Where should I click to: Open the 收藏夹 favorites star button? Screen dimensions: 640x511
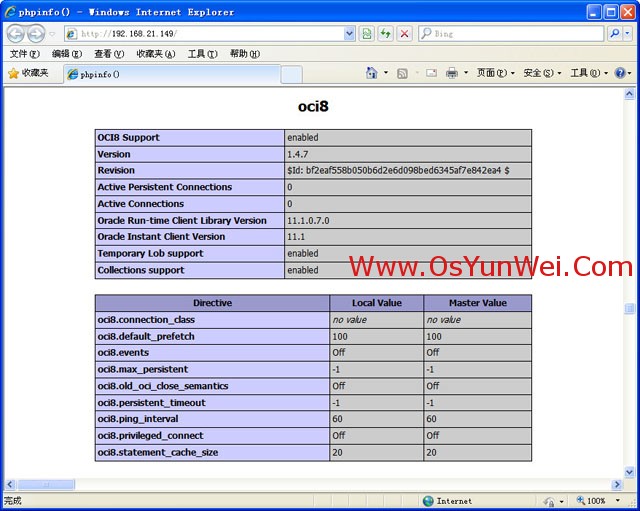28,73
